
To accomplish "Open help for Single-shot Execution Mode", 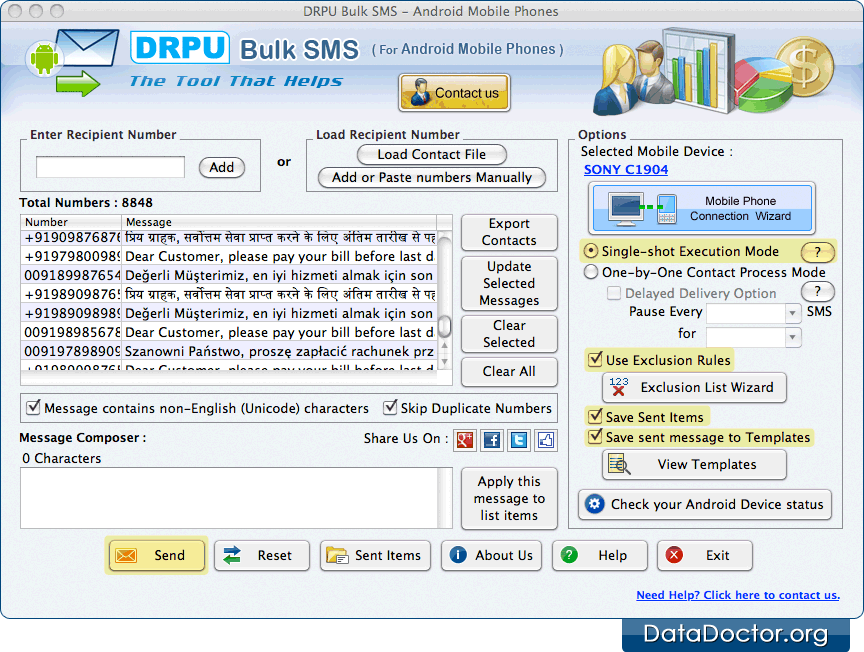I will point(817,252).
